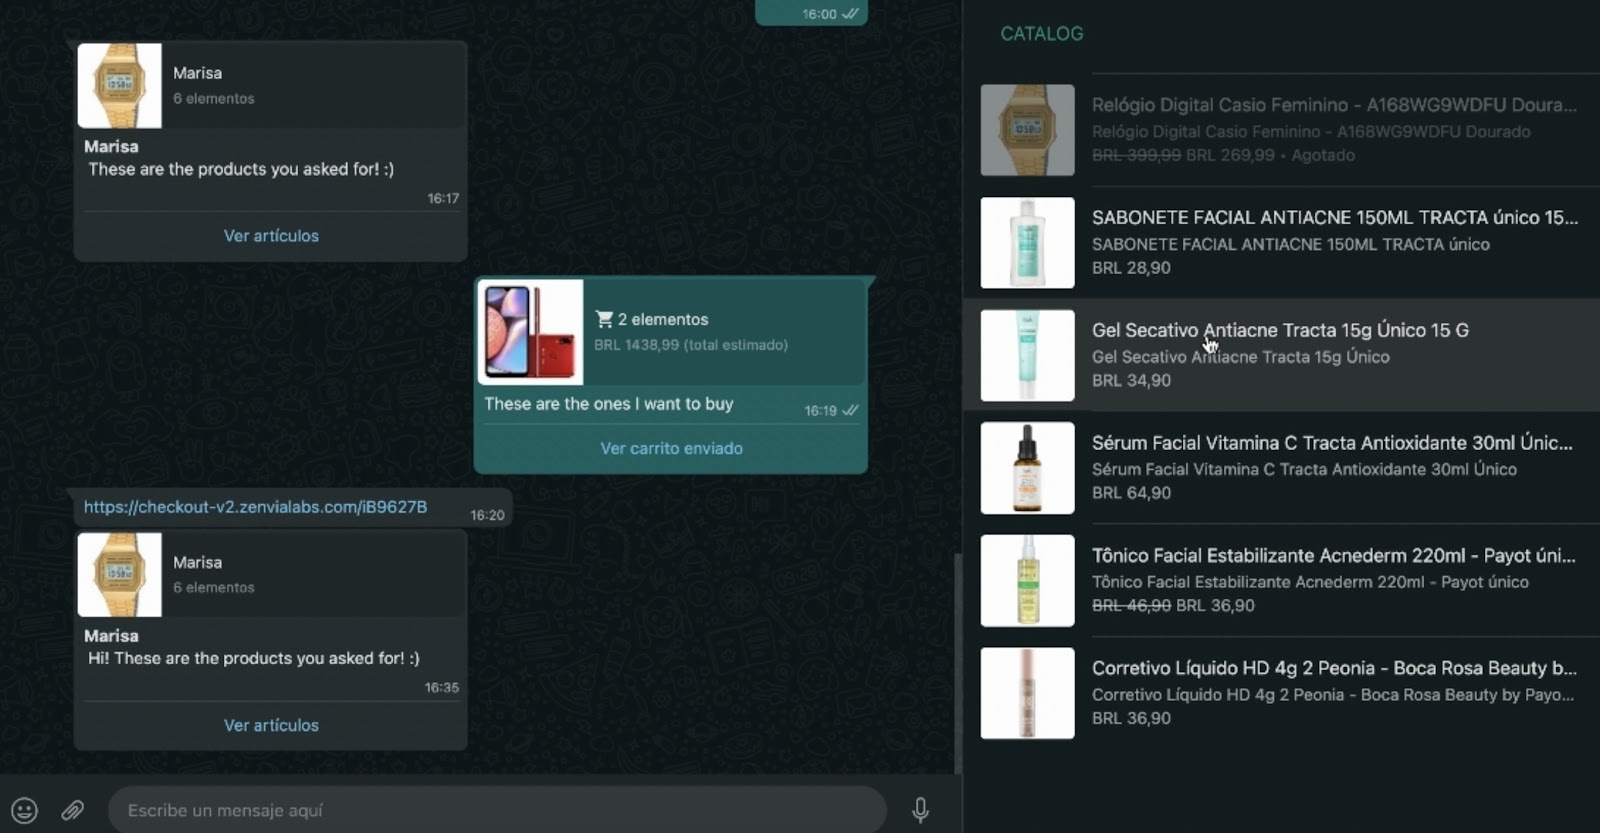1600x833 pixels.
Task: Select Corretivo Líquido HD Peonia item
Action: 1282,693
